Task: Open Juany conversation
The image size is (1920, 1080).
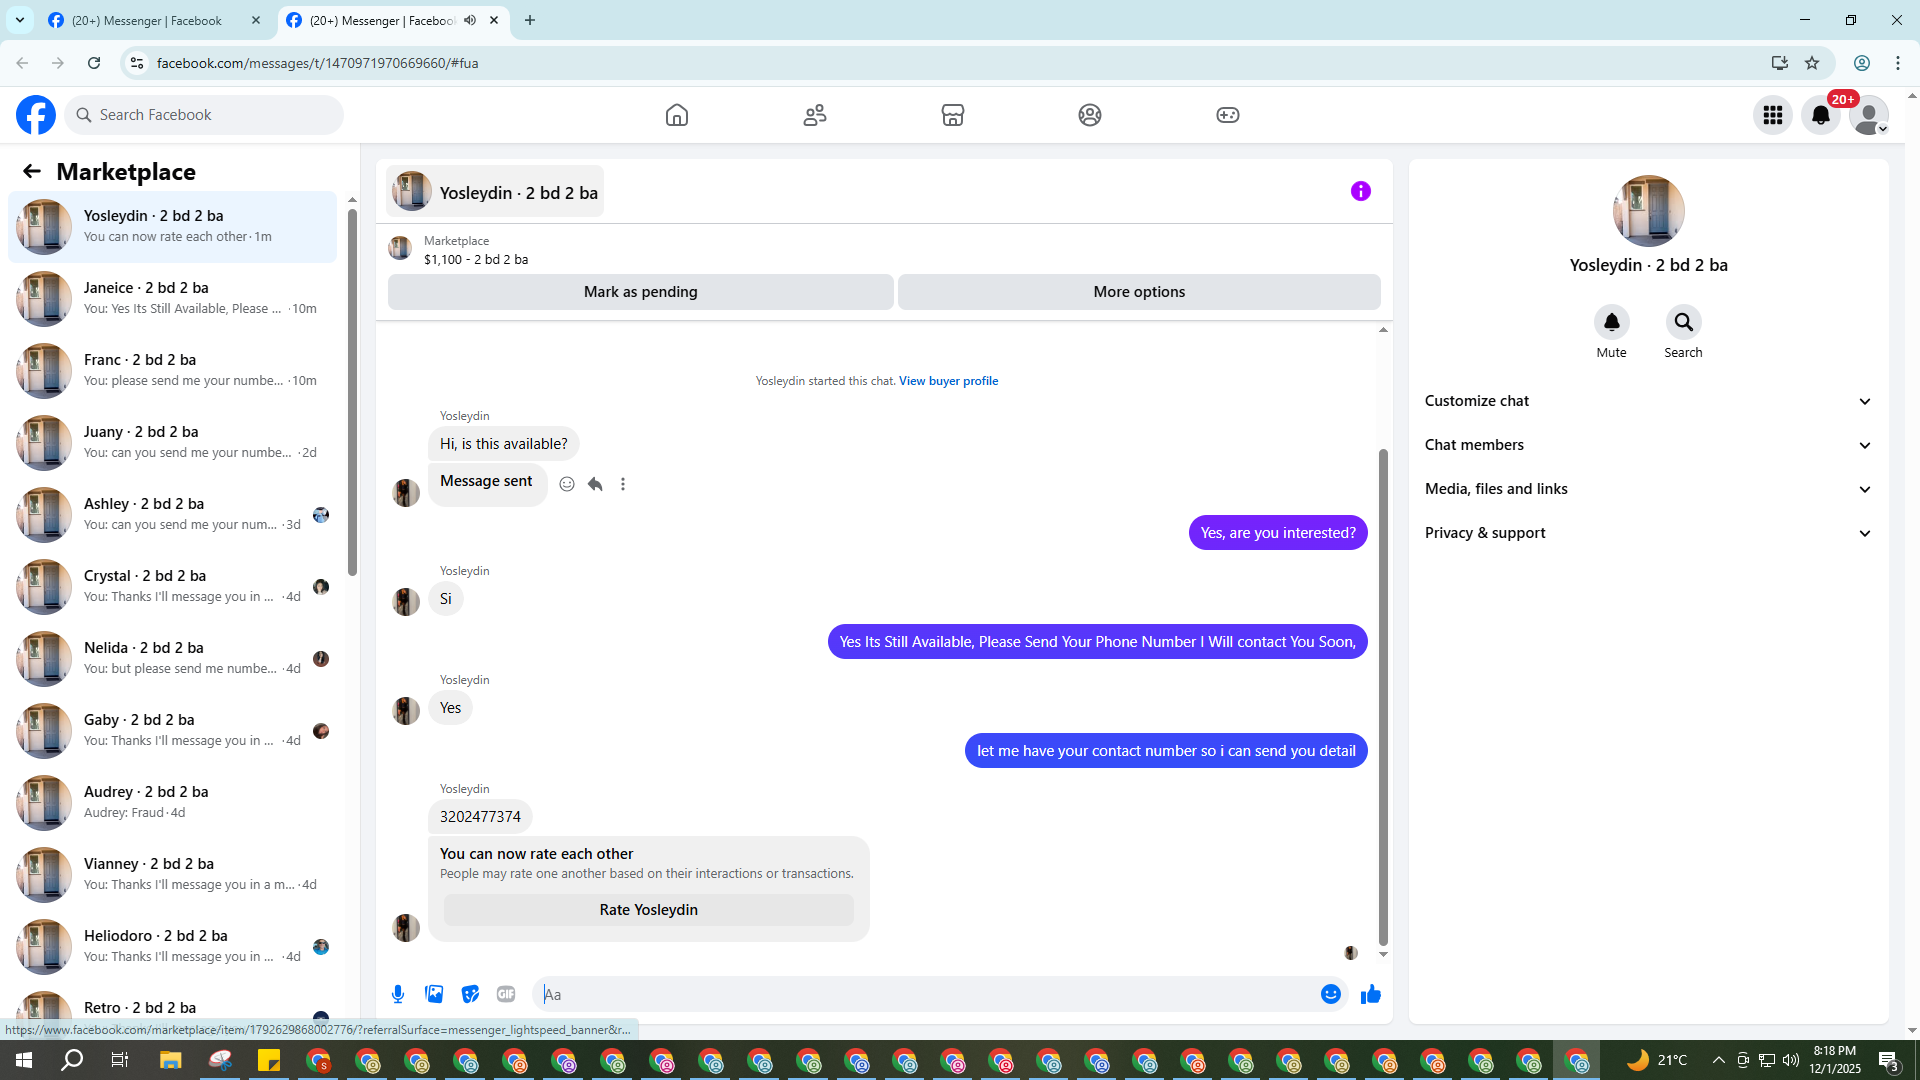Action: click(173, 443)
